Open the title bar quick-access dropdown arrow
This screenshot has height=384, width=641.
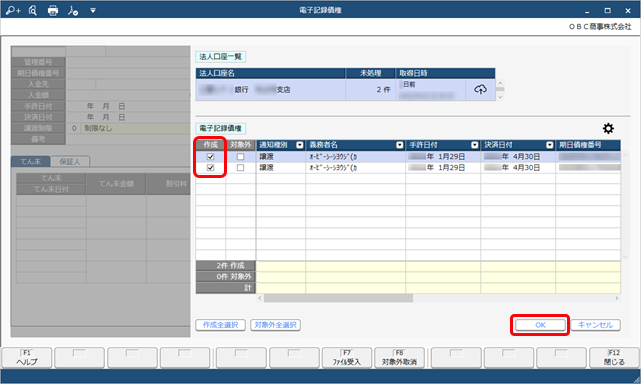93,10
